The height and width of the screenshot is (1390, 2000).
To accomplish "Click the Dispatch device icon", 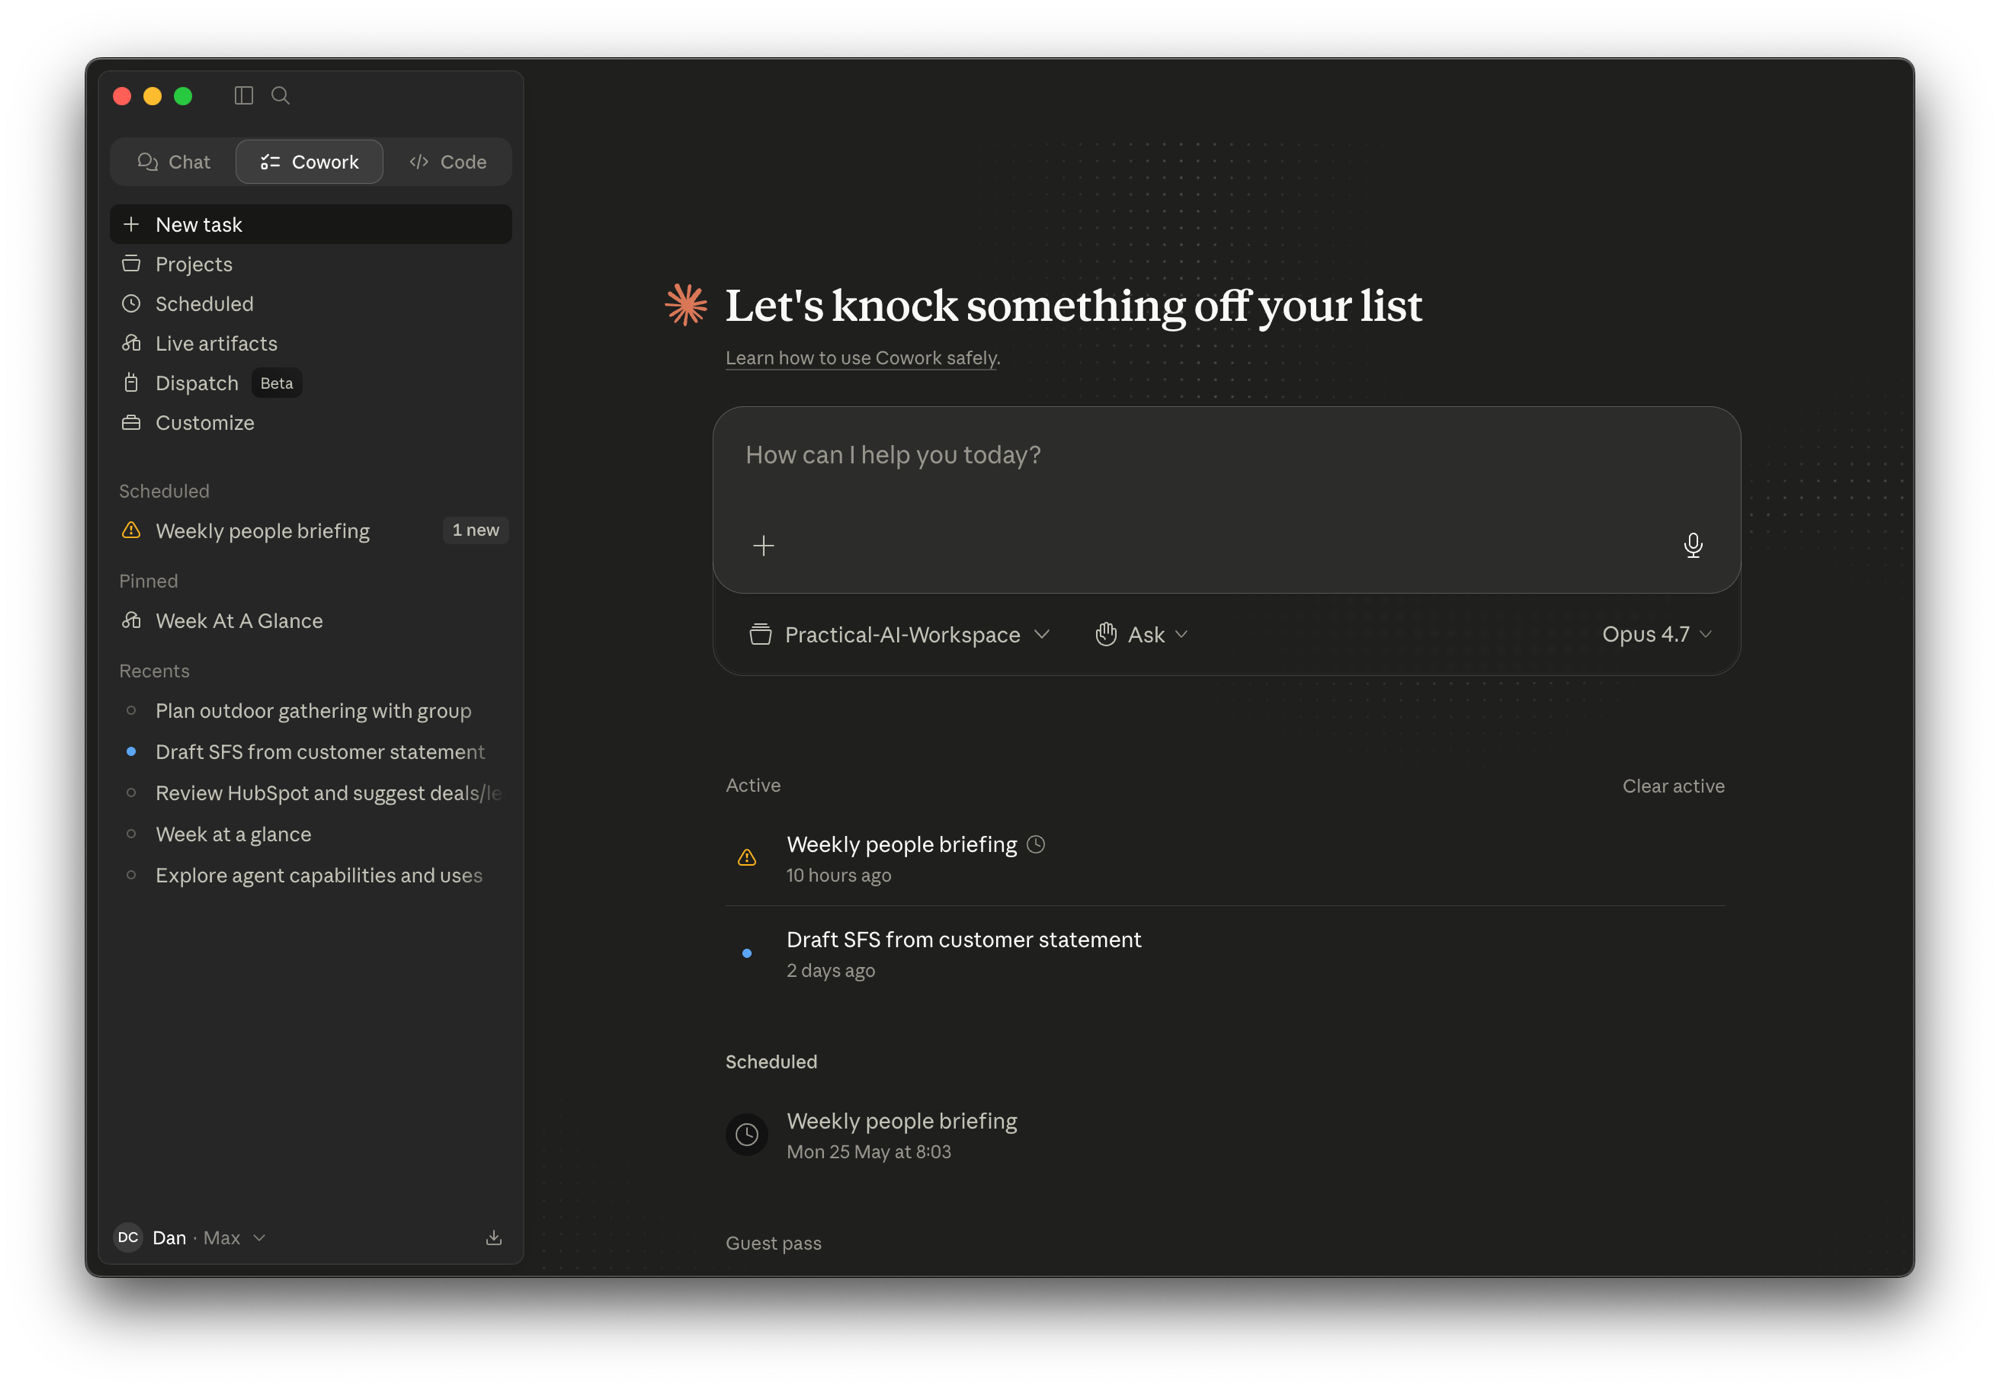I will click(131, 383).
